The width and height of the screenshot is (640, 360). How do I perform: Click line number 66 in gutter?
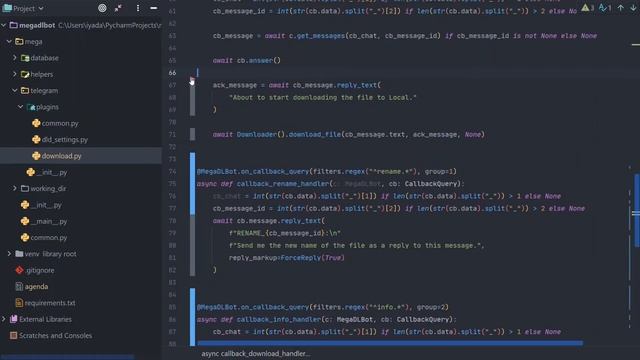pos(172,73)
